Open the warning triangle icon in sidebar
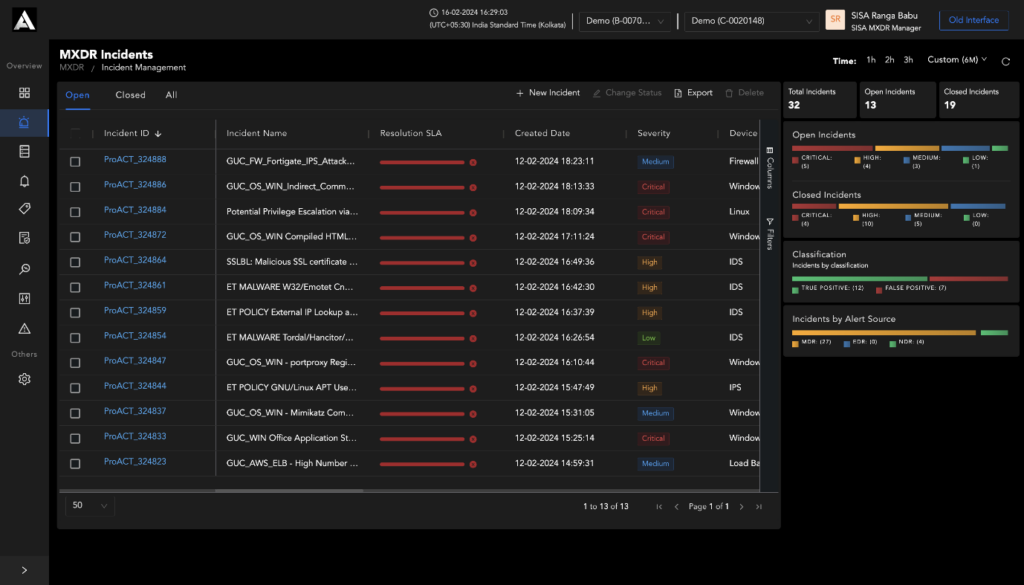Viewport: 1024px width, 585px height. [24, 328]
